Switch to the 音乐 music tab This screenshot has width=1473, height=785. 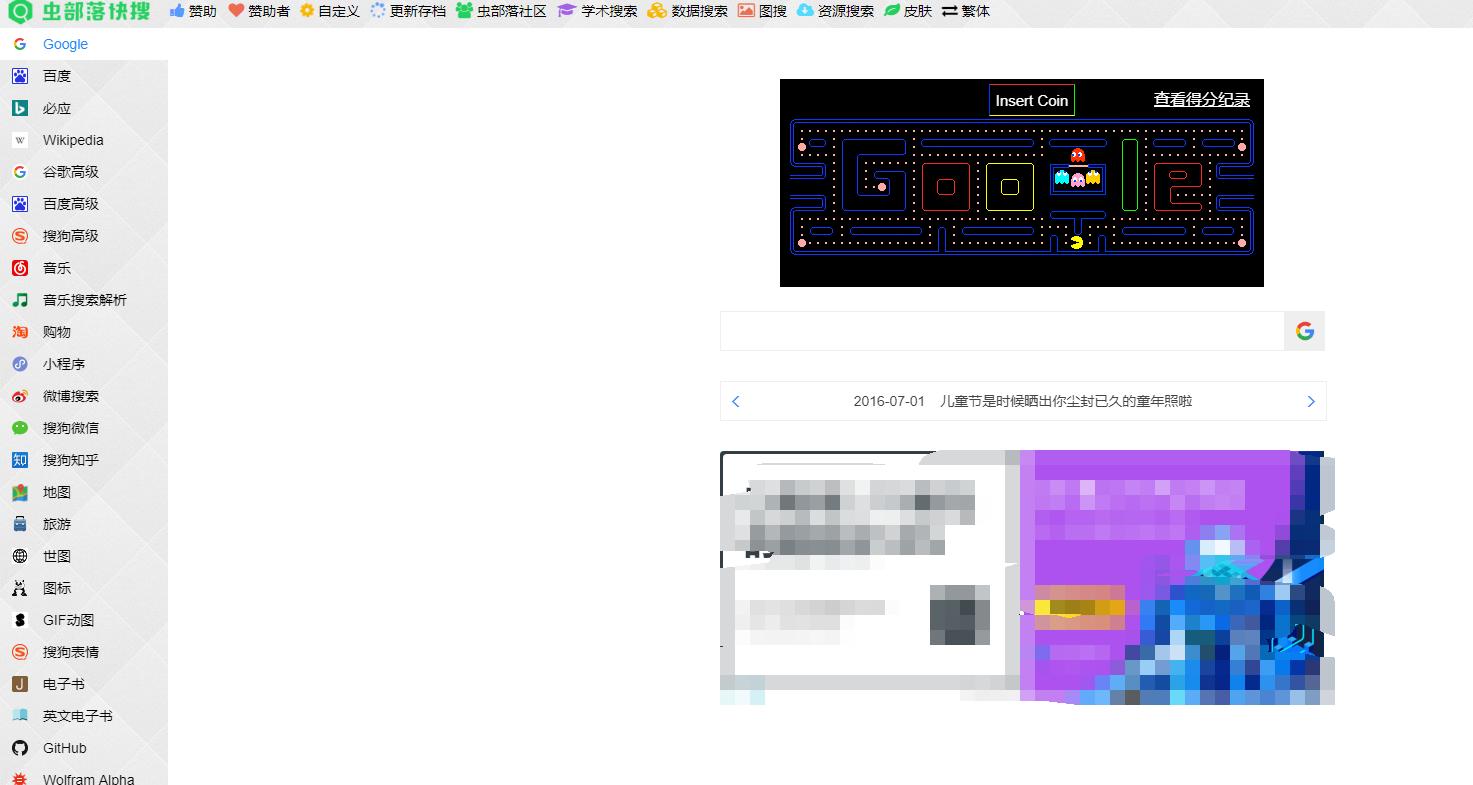pos(56,268)
